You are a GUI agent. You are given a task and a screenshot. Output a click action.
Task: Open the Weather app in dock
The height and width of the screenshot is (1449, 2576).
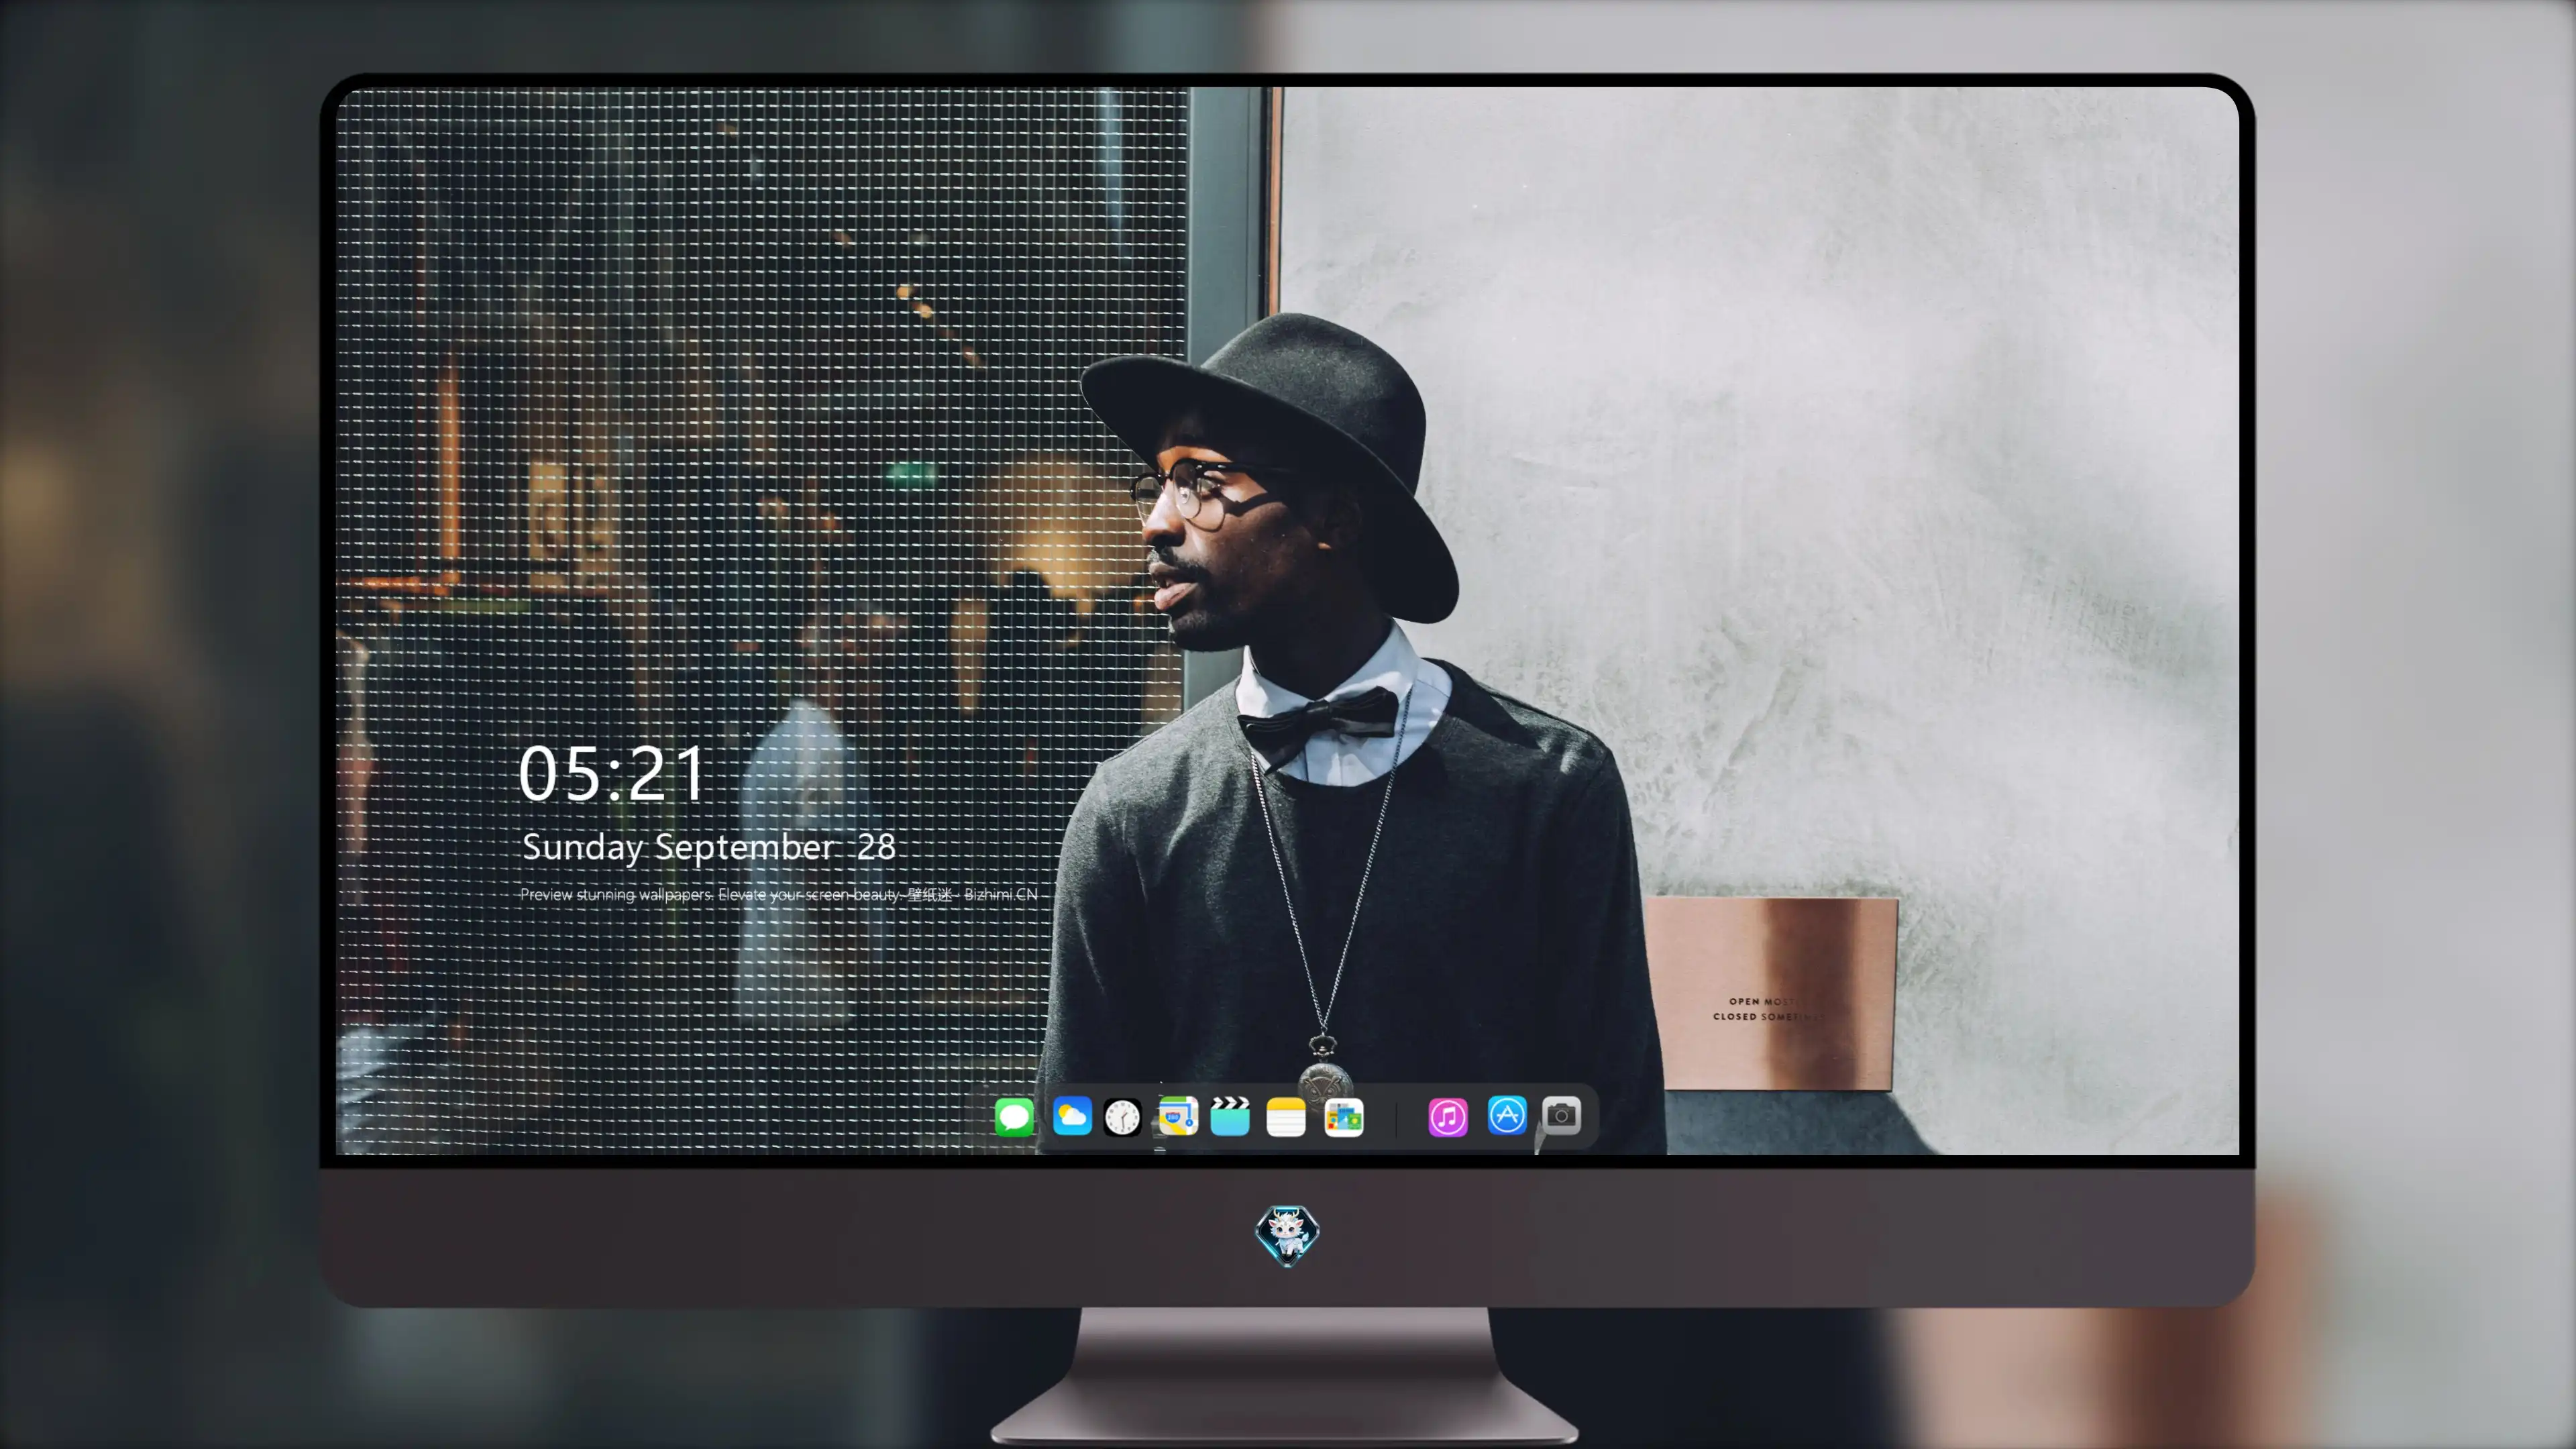(x=1072, y=1116)
